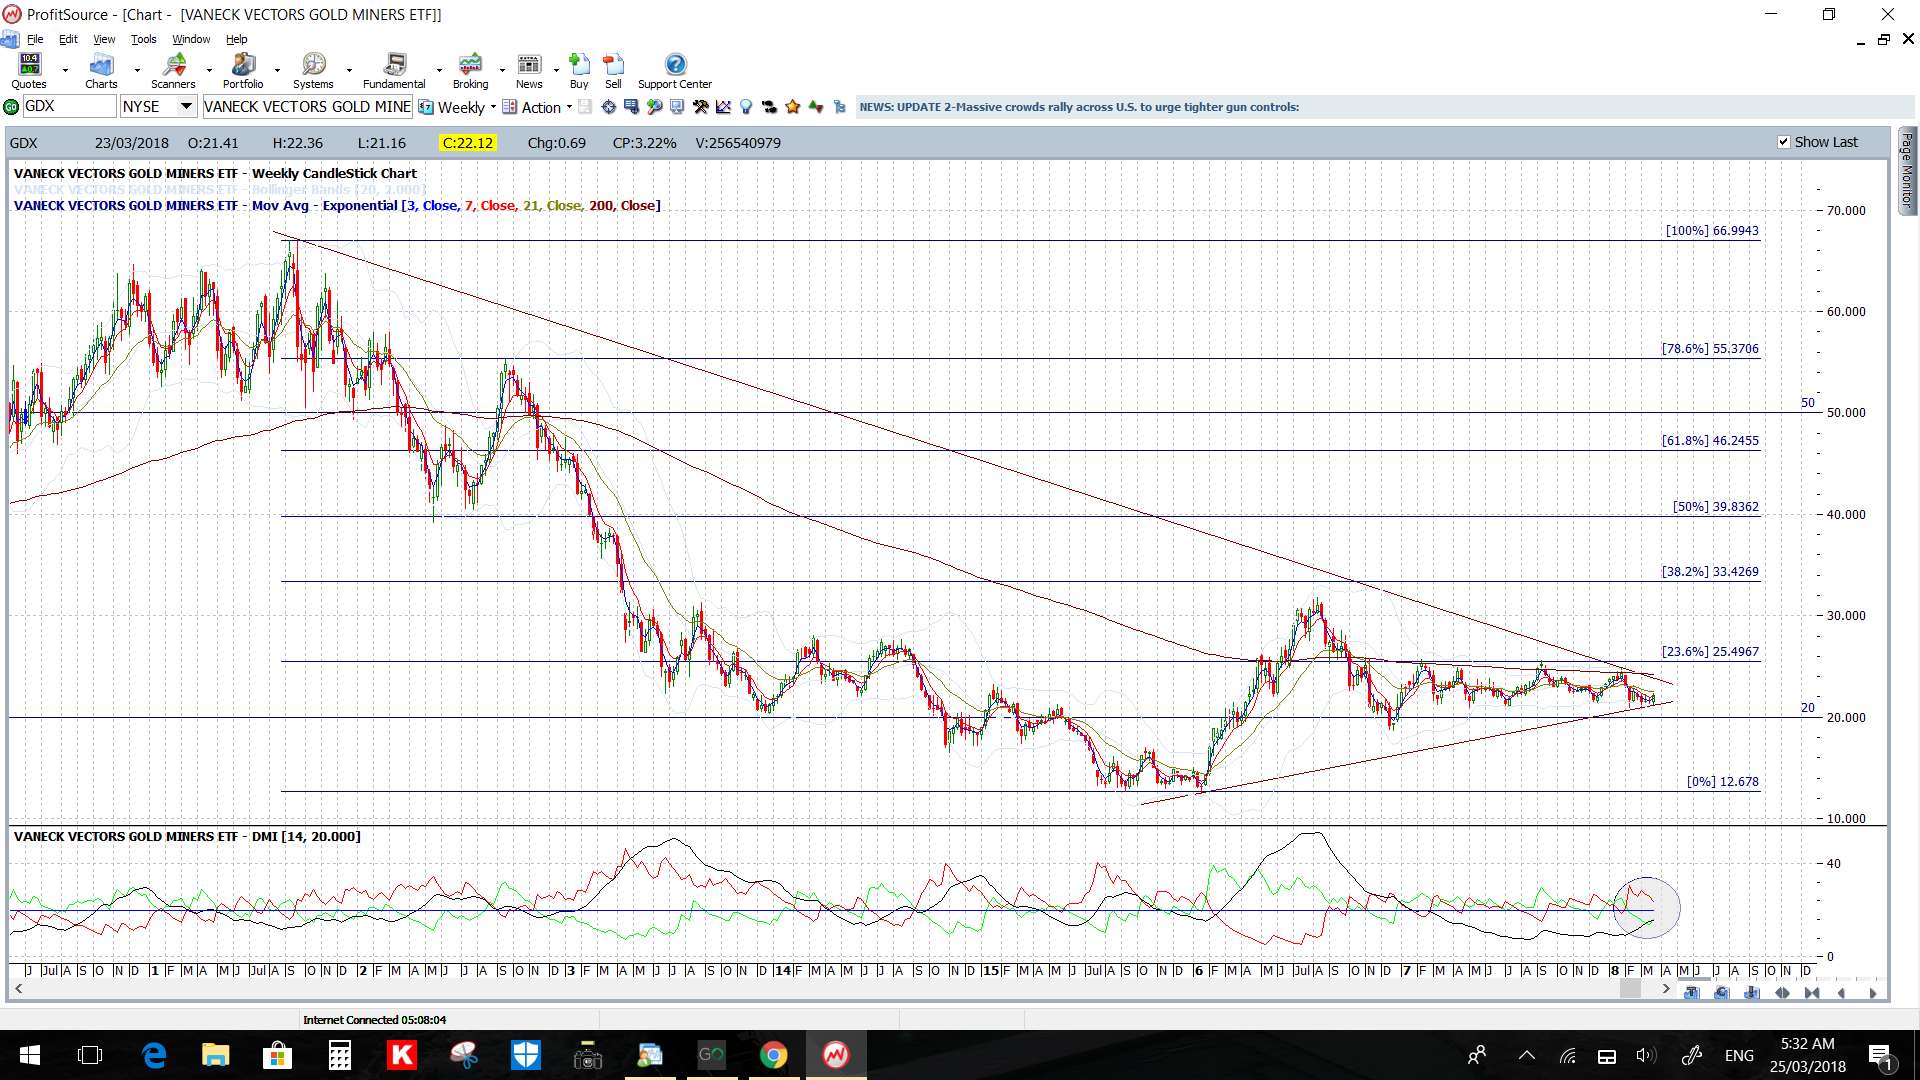The width and height of the screenshot is (1920, 1080).
Task: Open the Help menu
Action: click(236, 39)
